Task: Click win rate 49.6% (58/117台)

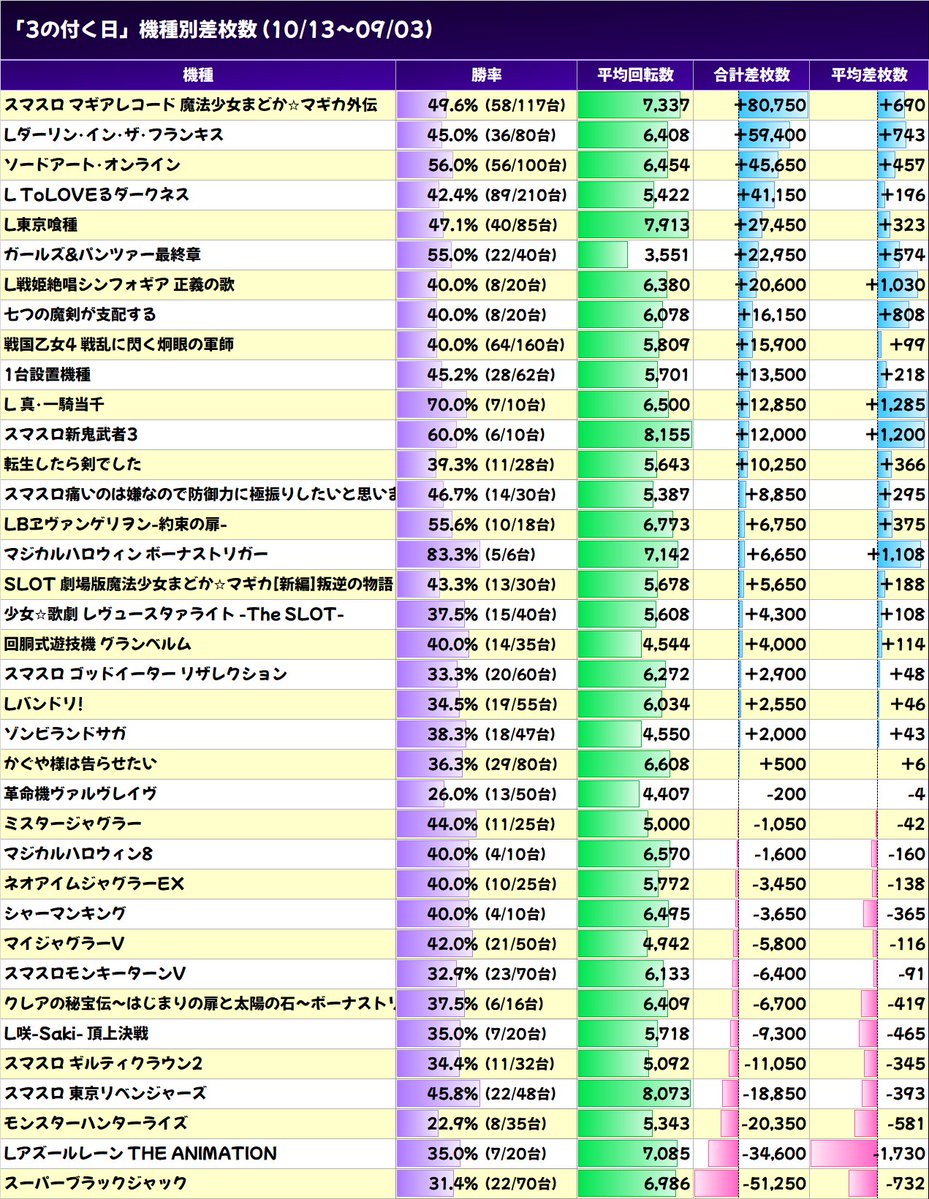Action: pos(497,105)
